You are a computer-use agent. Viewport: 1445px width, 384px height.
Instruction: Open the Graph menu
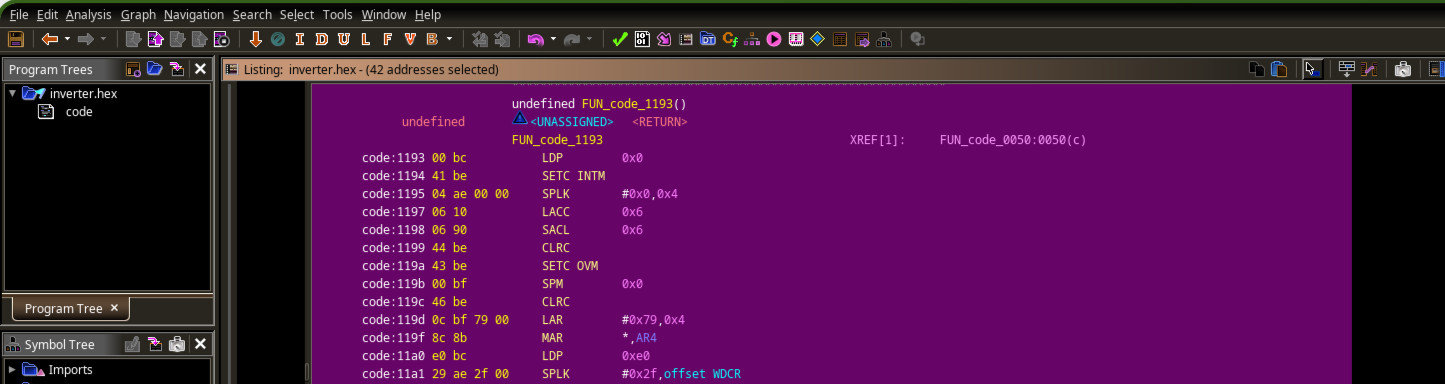coord(138,14)
